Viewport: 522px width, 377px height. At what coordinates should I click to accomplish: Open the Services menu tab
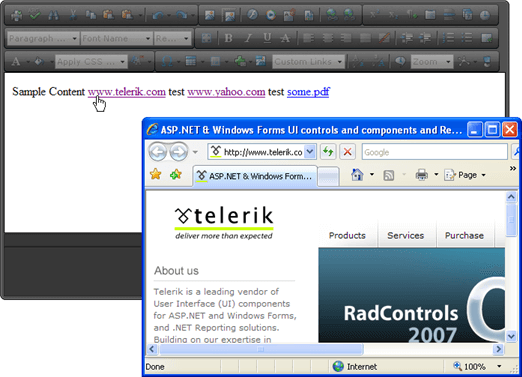click(406, 235)
